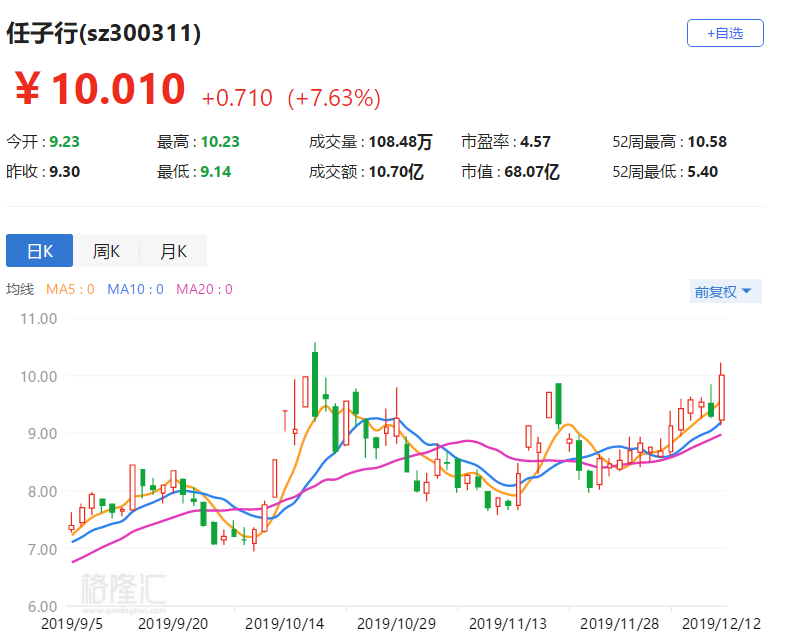Click the 8.00 price axis label

pos(42,492)
